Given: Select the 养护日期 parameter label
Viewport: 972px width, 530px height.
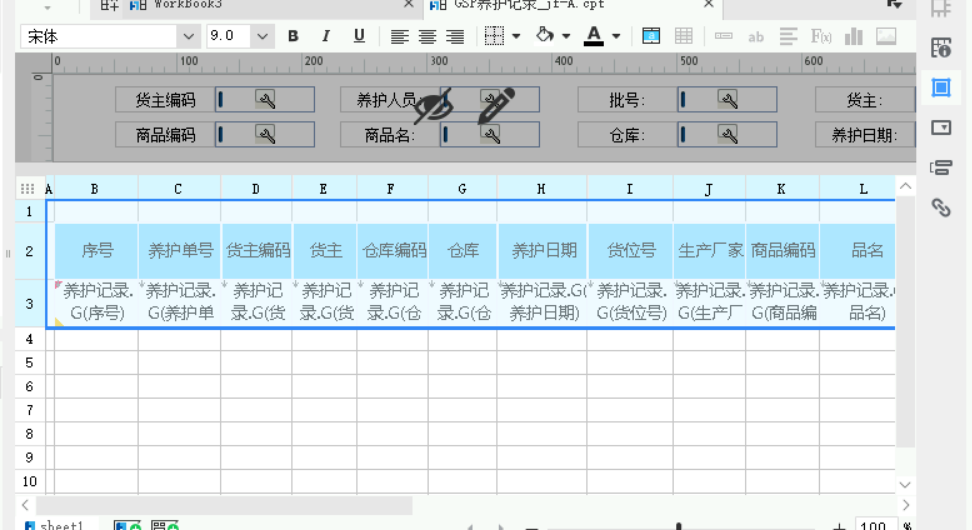Looking at the screenshot, I should 865,135.
